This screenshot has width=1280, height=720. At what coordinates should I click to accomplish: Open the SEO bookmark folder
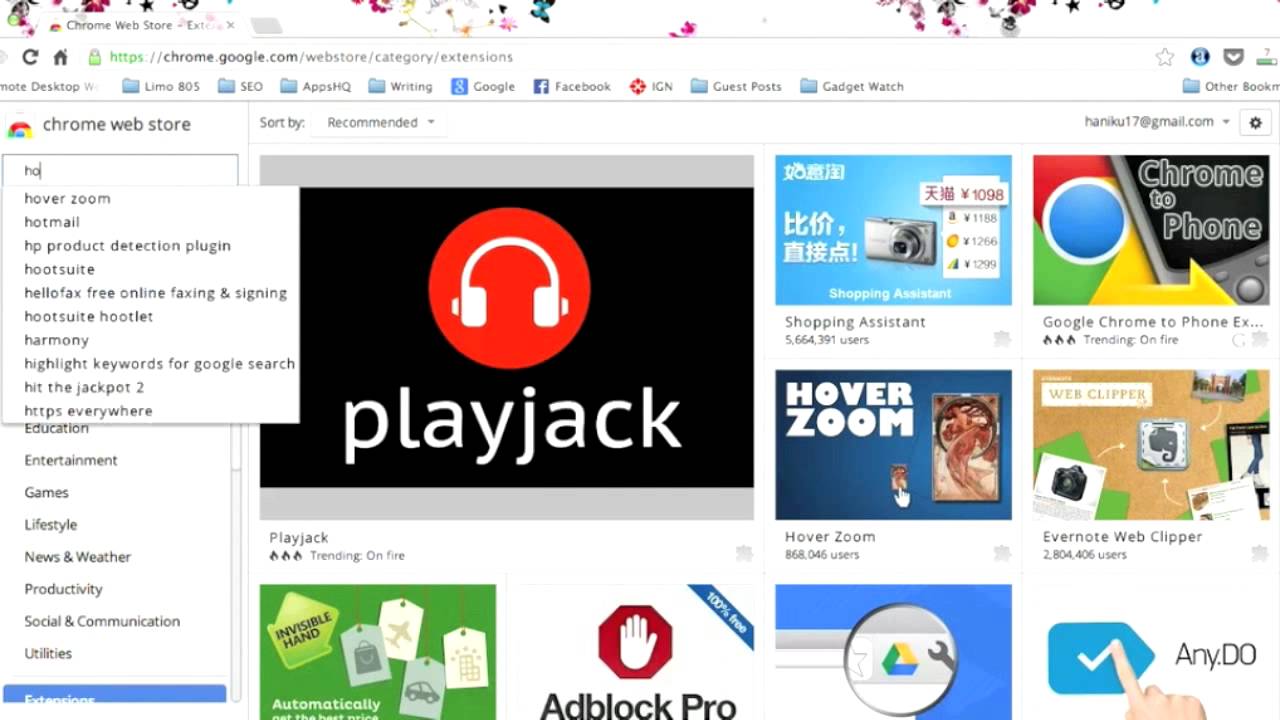[x=240, y=86]
